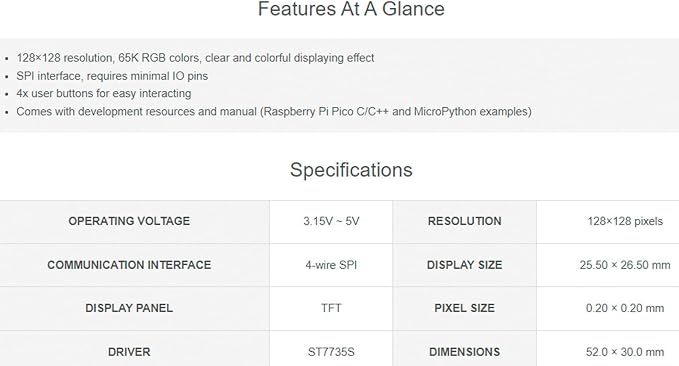The width and height of the screenshot is (679, 366).
Task: Click the COMMUNICATION INTERFACE cell
Action: 134,265
